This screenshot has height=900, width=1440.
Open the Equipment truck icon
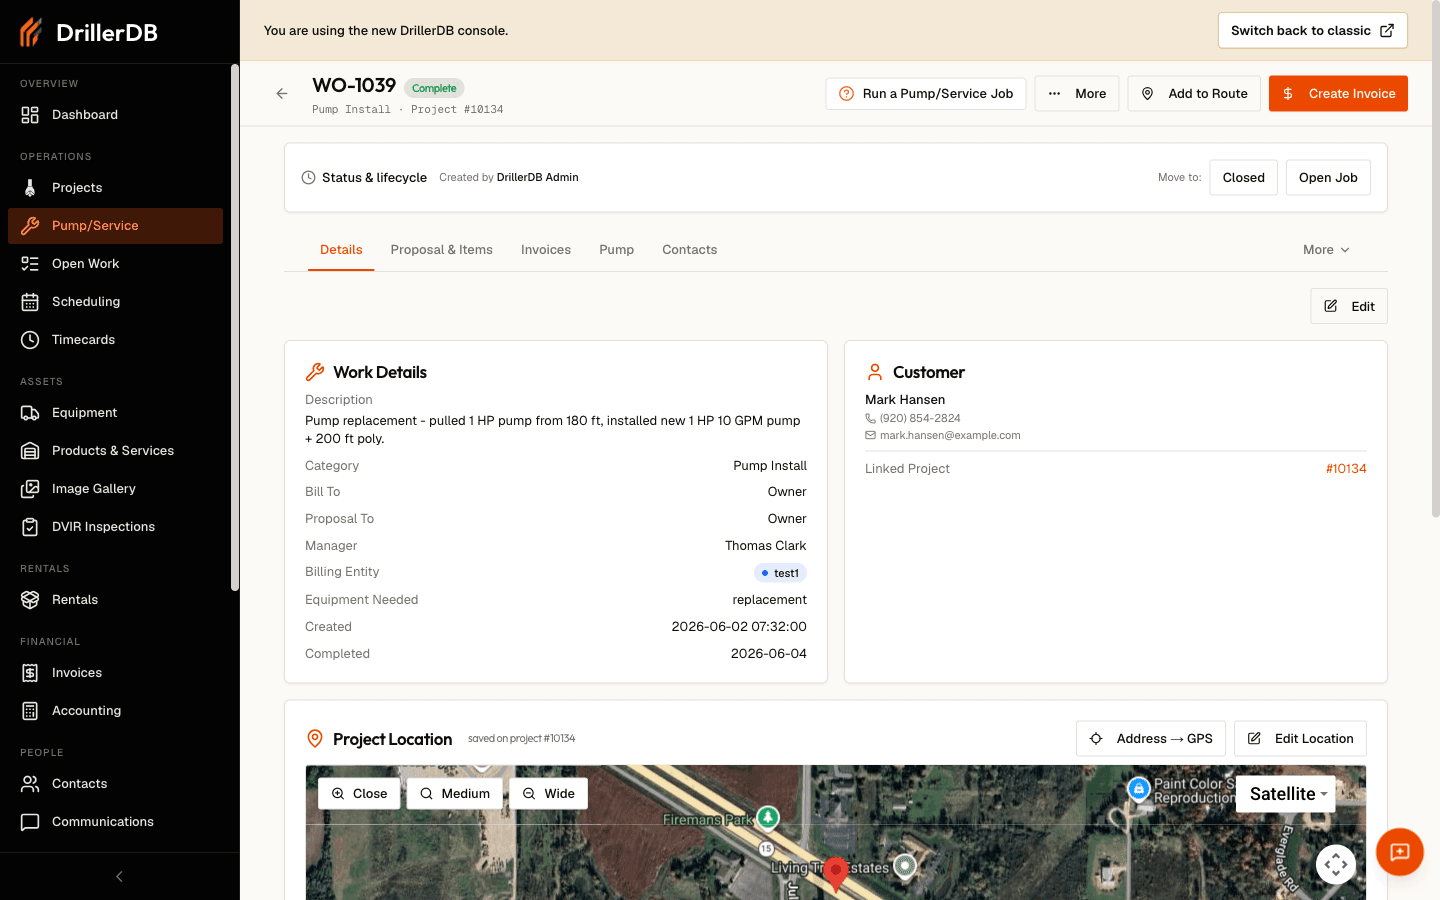coord(30,413)
